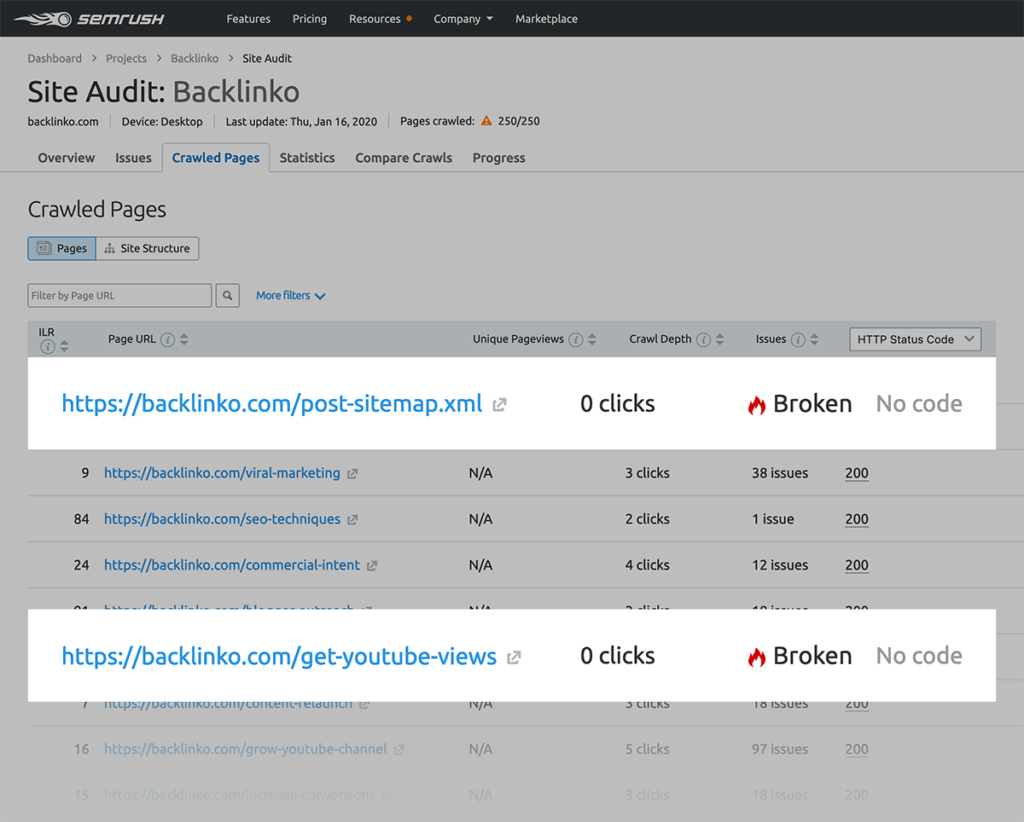Switch to the Issues tab

(133, 157)
